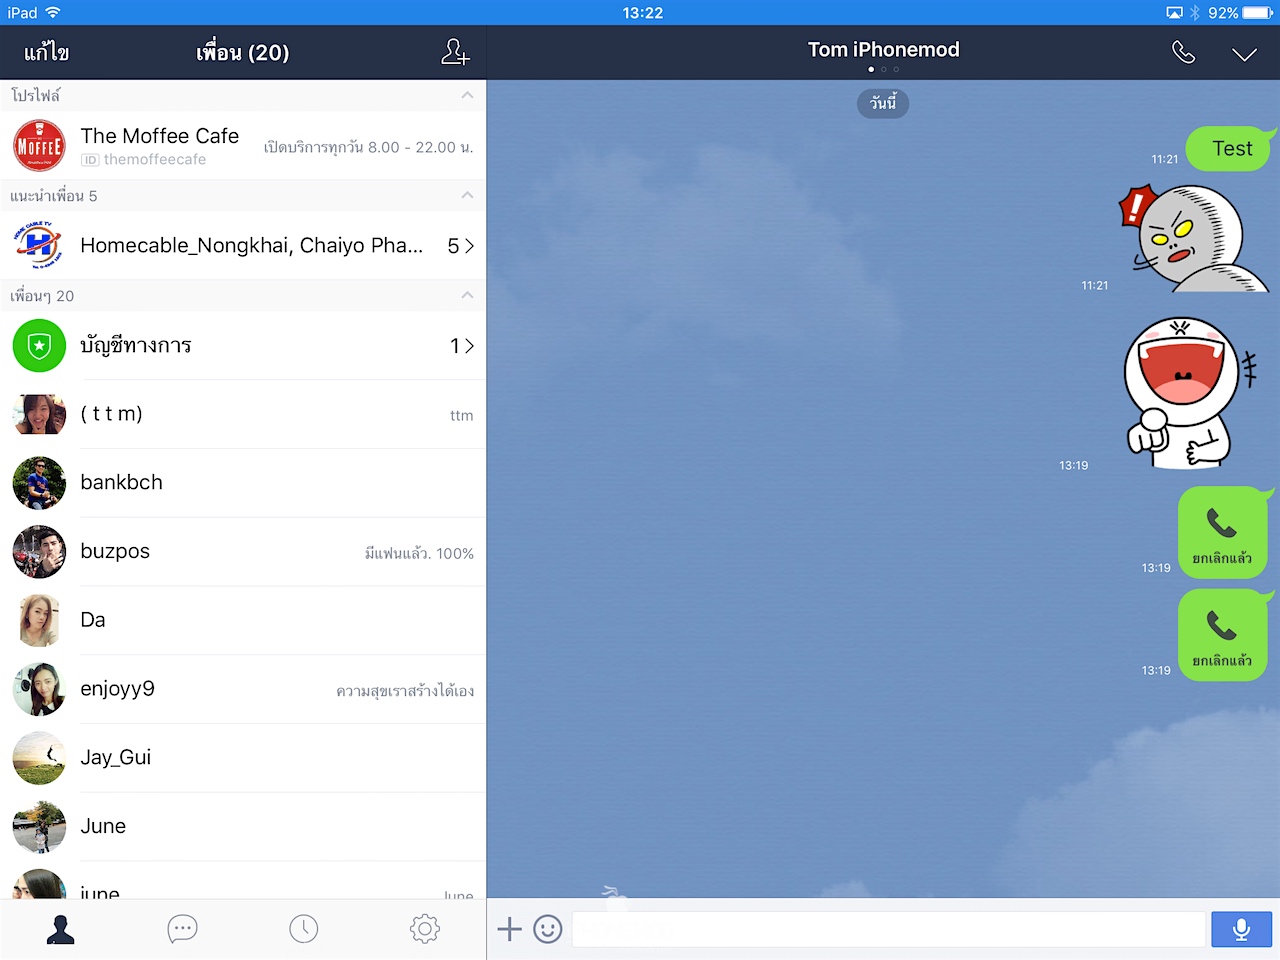This screenshot has width=1280, height=960.
Task: Tap the last cancelled call bubble
Action: [x=1222, y=636]
